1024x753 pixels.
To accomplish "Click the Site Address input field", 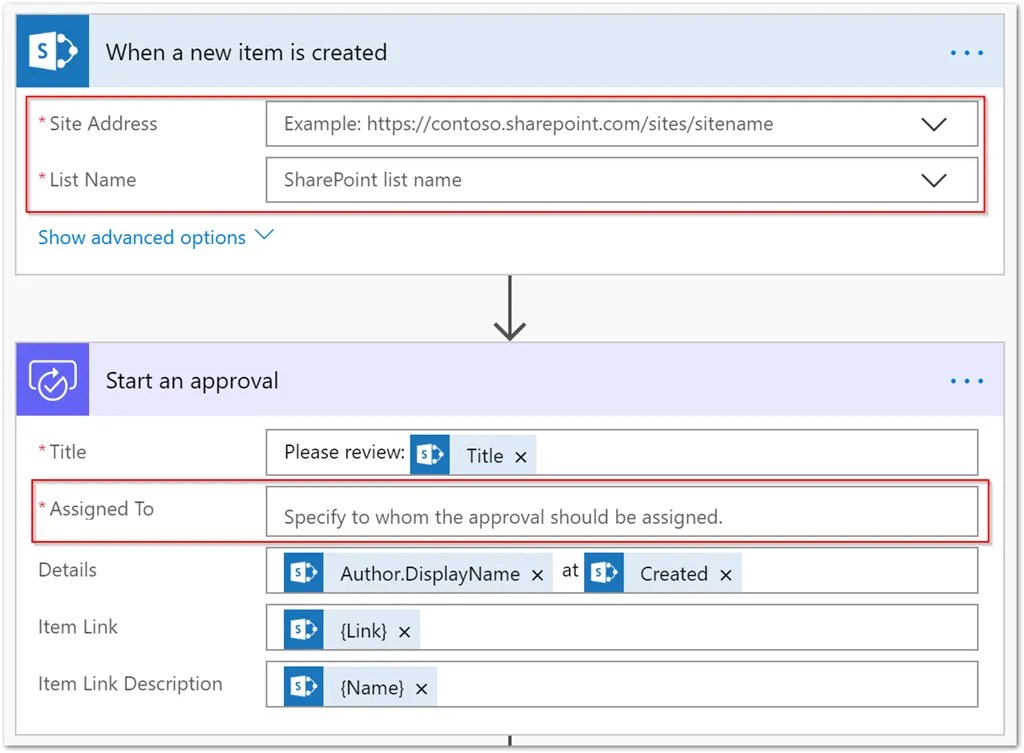I will point(622,123).
